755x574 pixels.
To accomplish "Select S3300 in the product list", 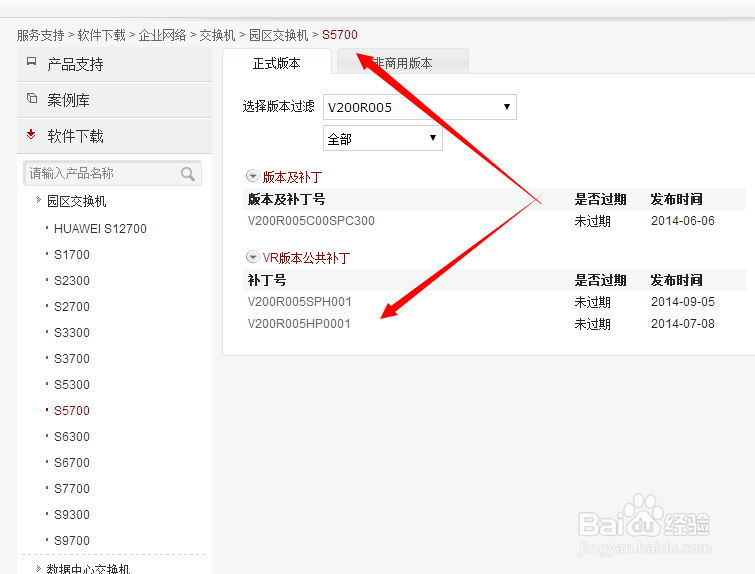I will coord(72,332).
